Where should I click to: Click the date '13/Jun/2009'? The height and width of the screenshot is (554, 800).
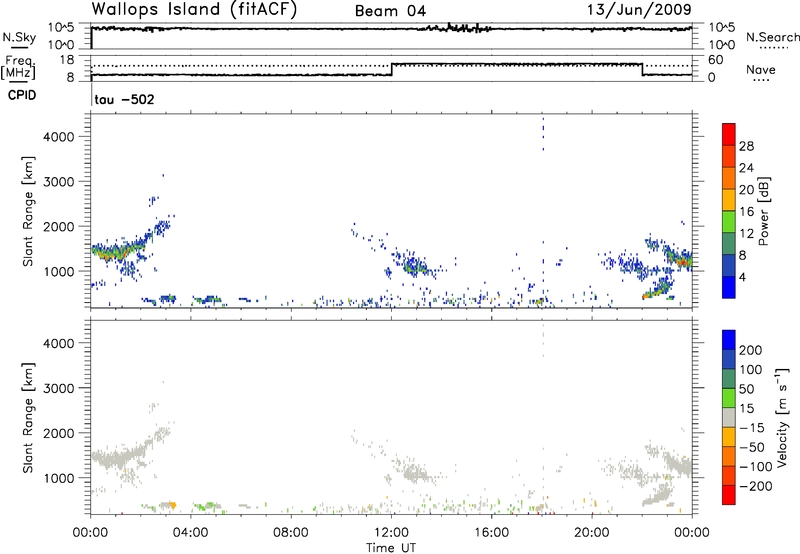[x=639, y=9]
